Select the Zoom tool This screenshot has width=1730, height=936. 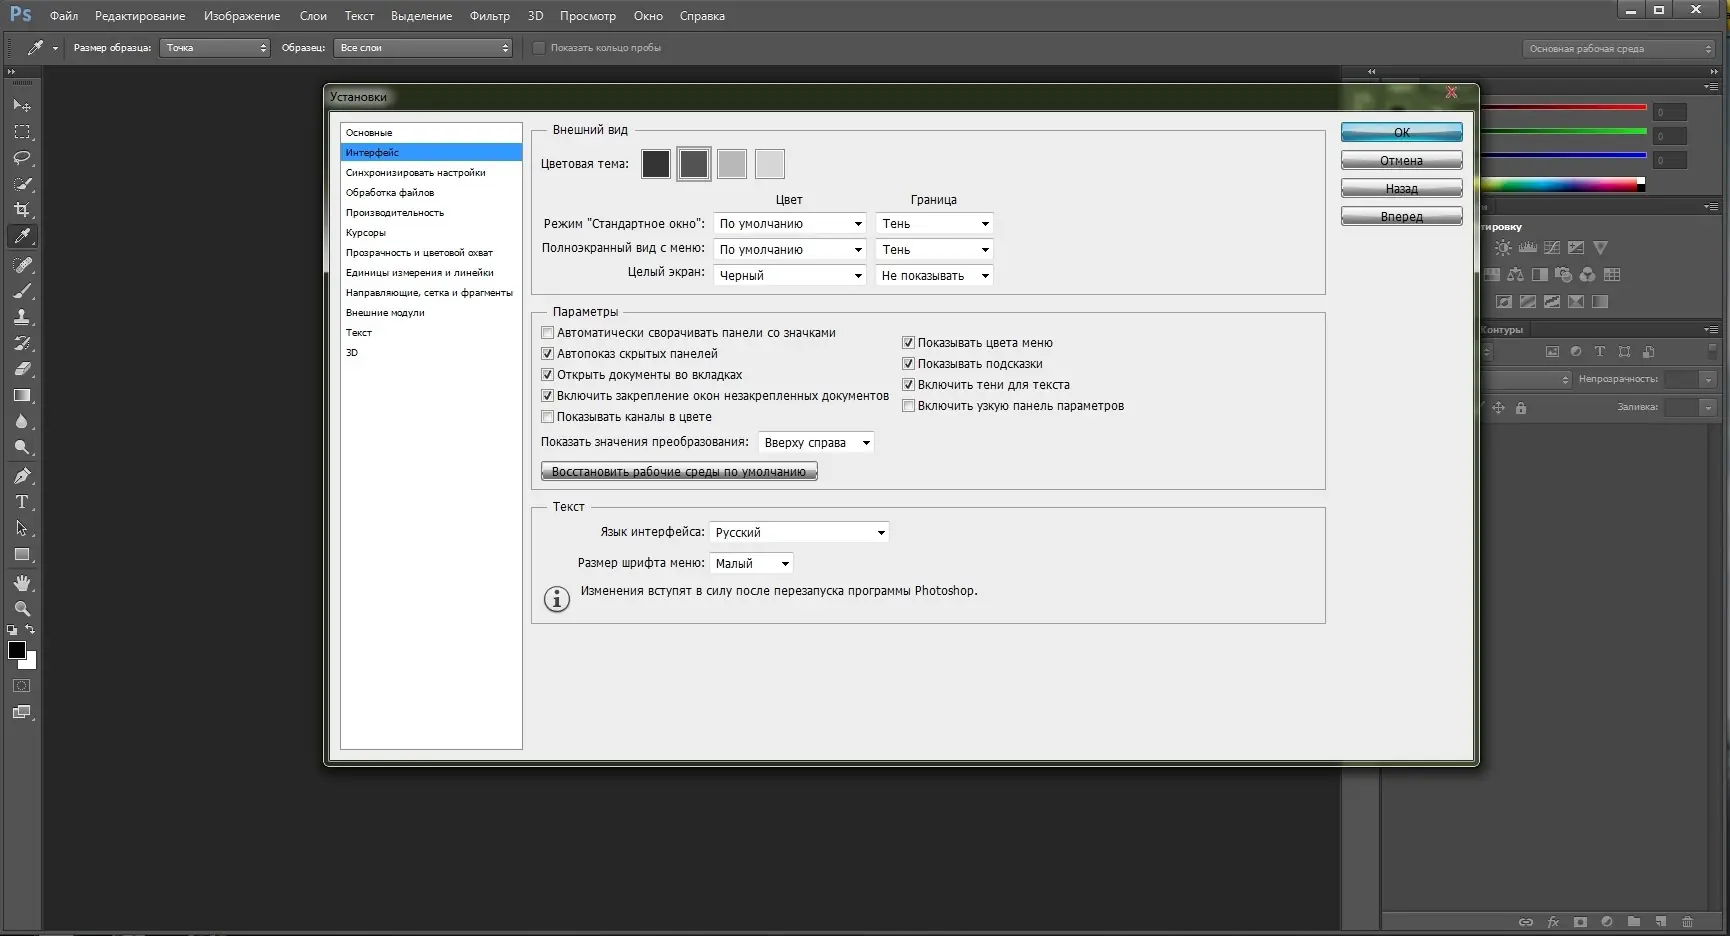click(21, 609)
